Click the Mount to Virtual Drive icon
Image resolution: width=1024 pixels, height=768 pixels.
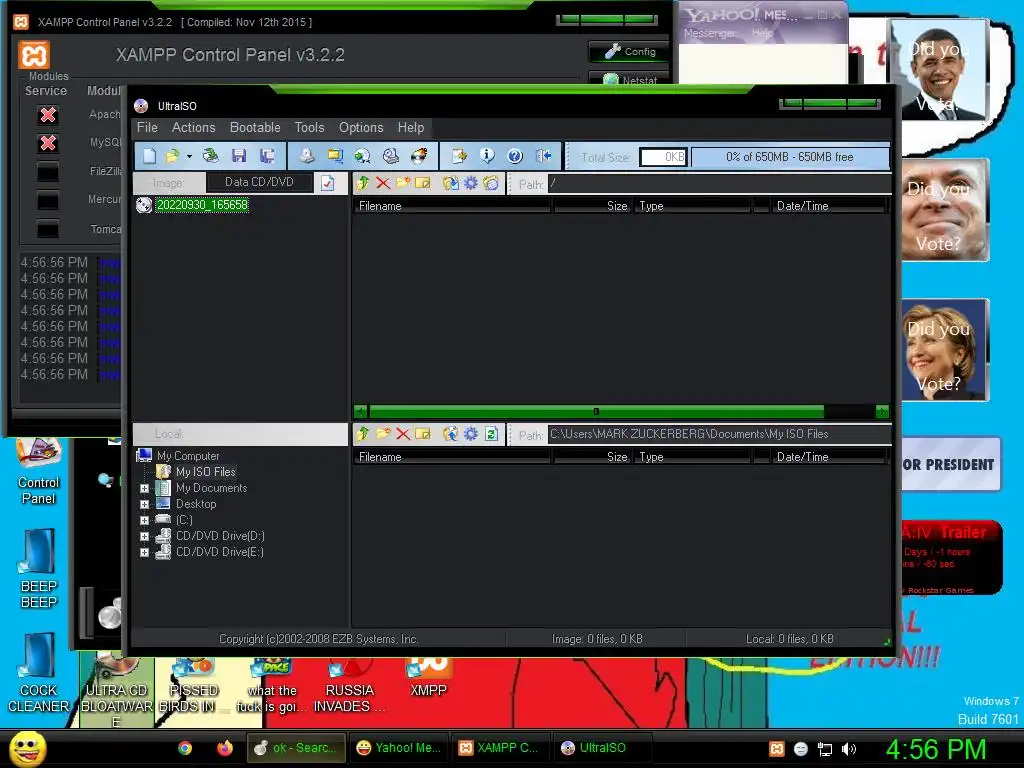pos(391,156)
